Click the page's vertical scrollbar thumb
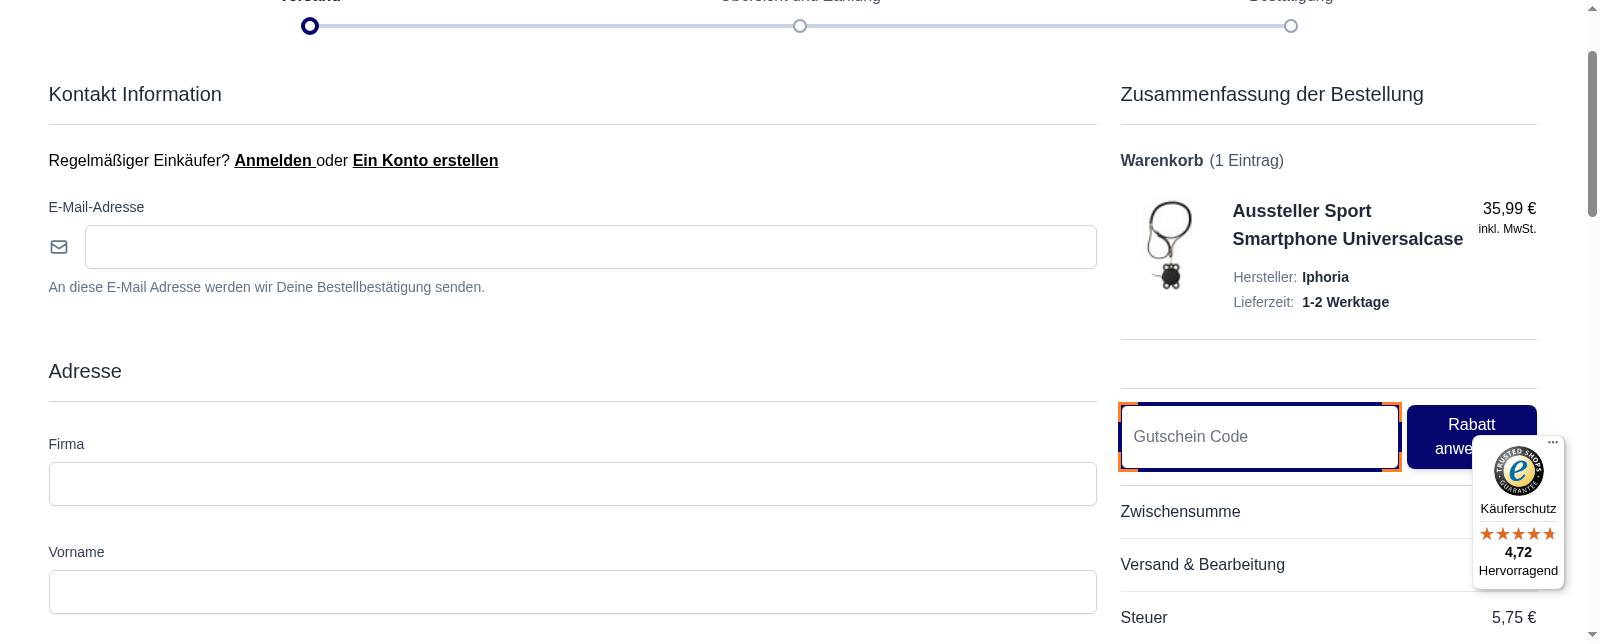Image resolution: width=1600 pixels, height=644 pixels. click(x=1592, y=135)
